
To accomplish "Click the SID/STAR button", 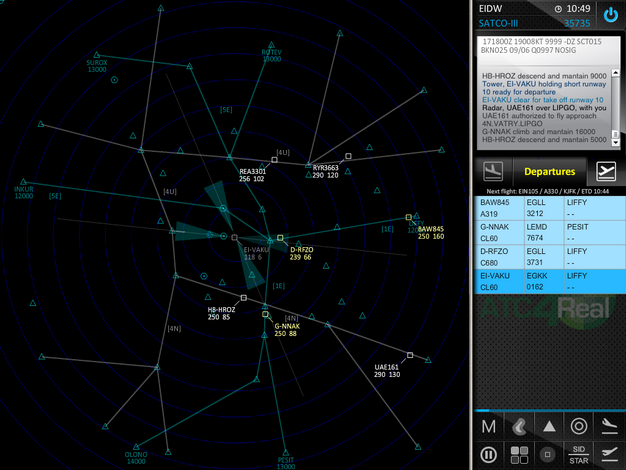I will coord(578,455).
